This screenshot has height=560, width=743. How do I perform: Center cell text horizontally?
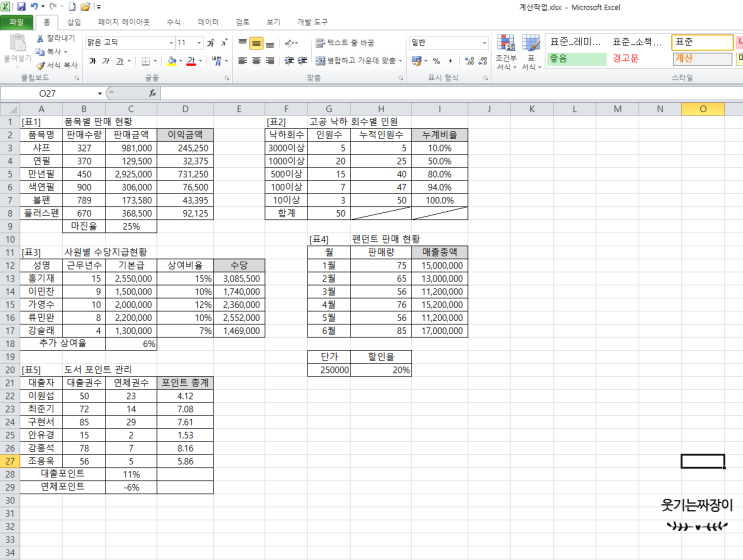(x=256, y=61)
